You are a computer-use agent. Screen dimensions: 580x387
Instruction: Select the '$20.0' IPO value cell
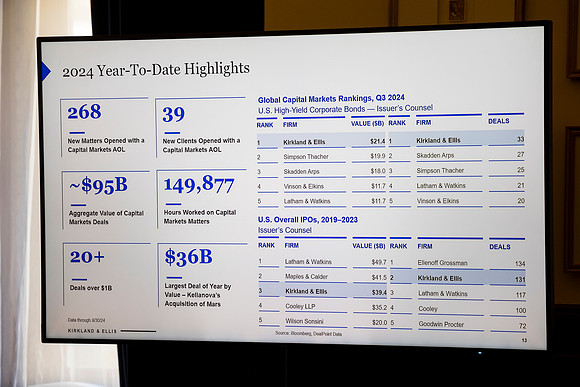point(380,323)
